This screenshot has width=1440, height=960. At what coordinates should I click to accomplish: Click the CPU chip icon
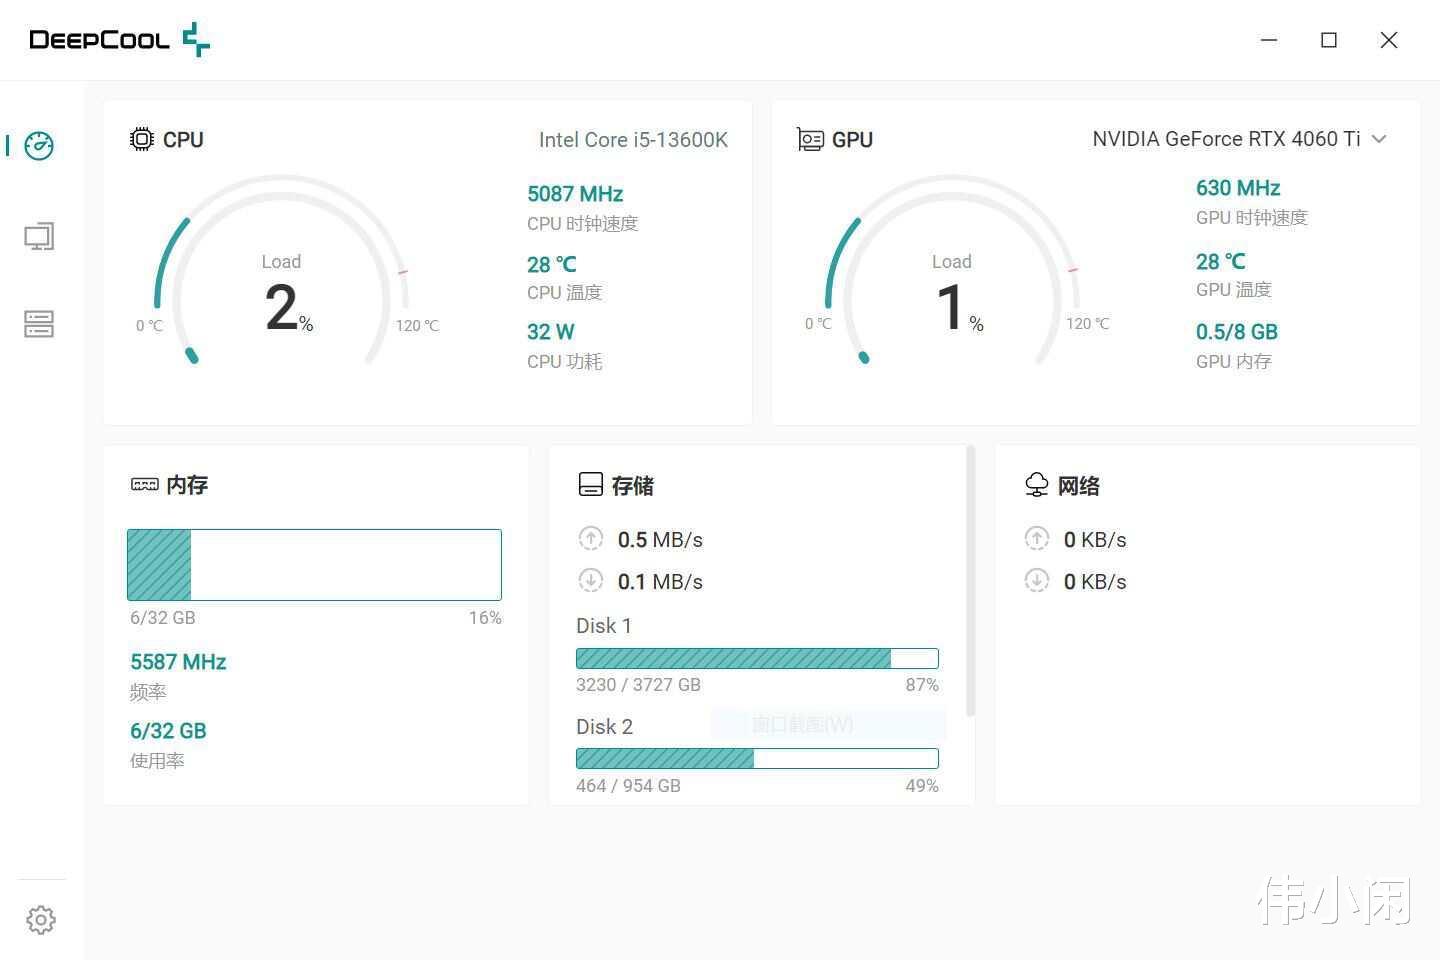[x=142, y=139]
